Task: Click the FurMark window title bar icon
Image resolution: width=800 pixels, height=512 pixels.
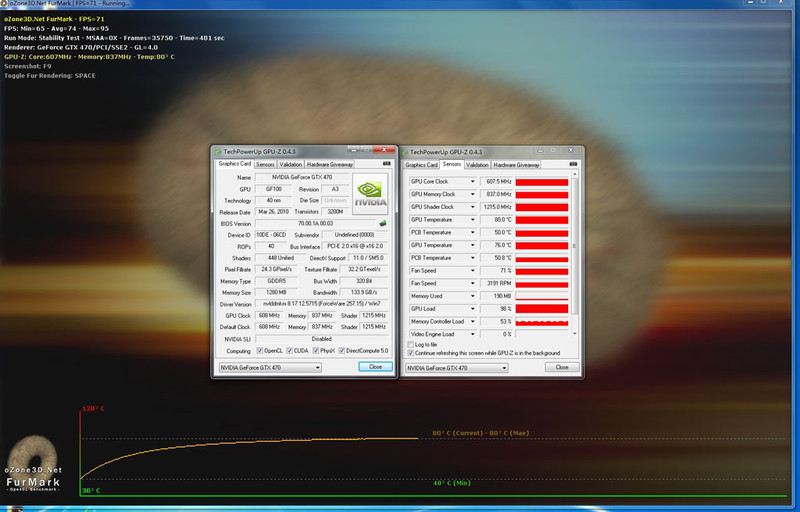Action: point(4,3)
